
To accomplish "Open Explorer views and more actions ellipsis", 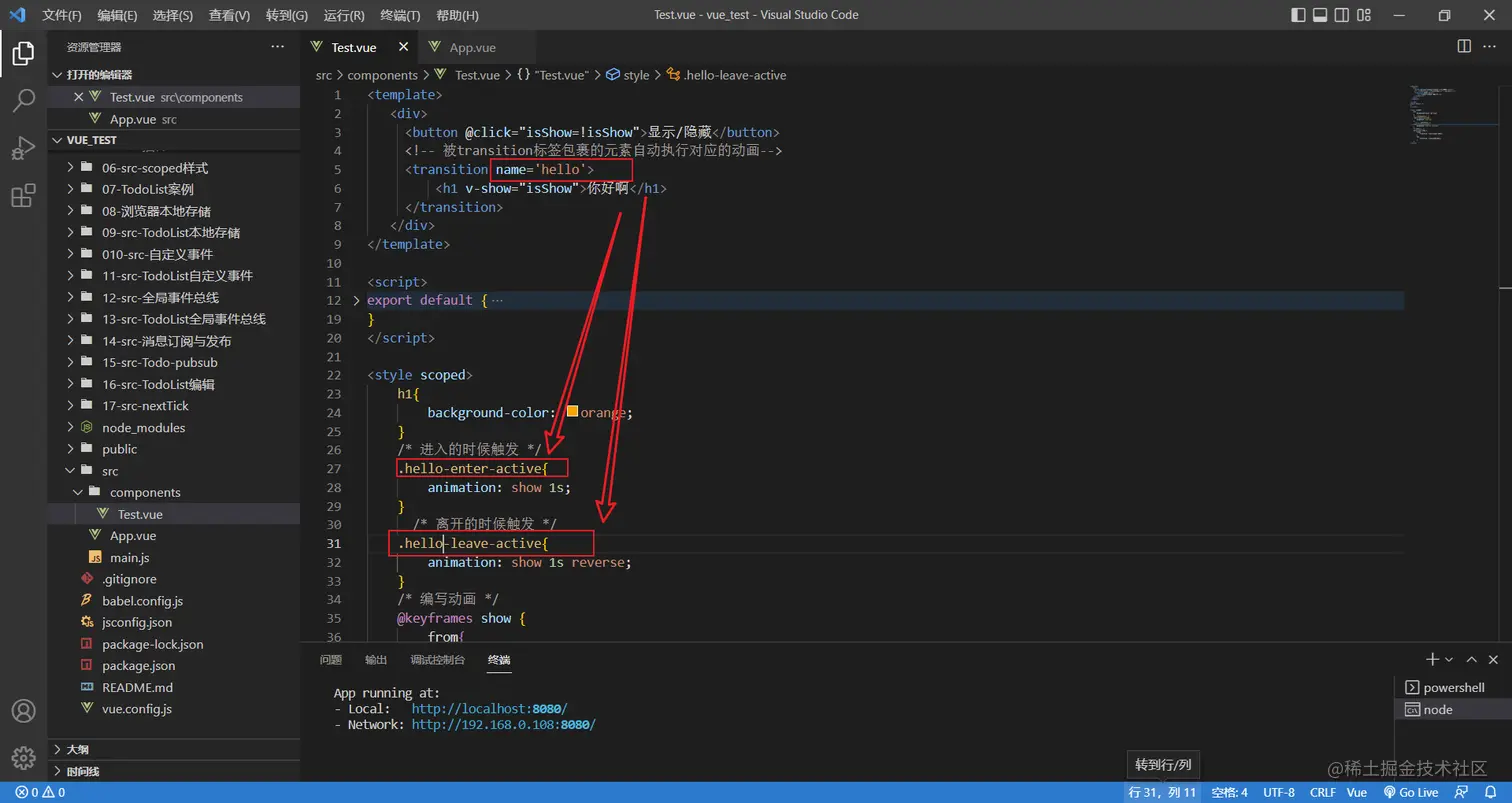I will [277, 47].
